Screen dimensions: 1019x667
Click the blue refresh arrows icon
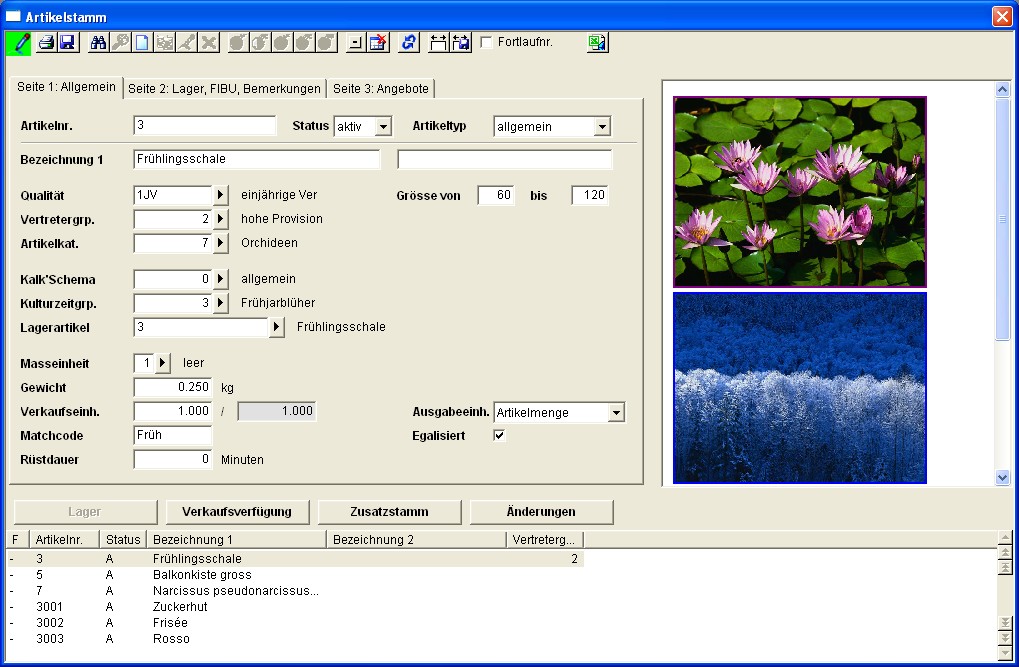coord(408,43)
